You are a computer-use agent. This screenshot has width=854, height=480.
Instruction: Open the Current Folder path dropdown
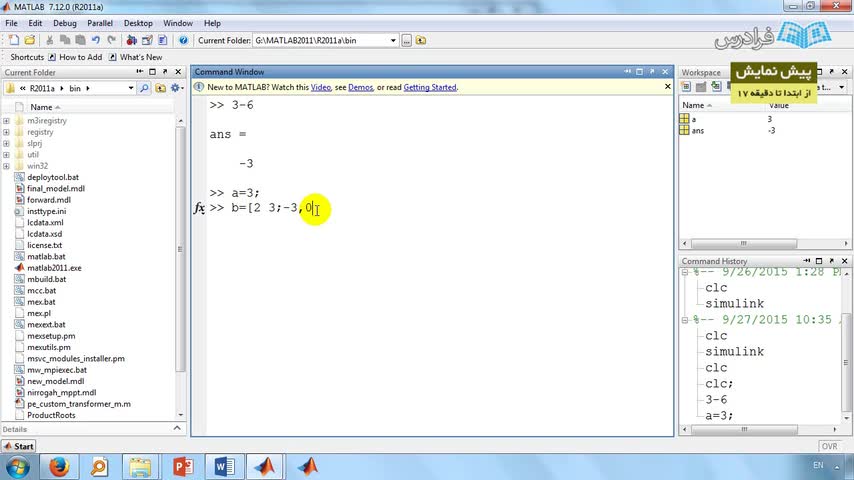pyautogui.click(x=393, y=40)
